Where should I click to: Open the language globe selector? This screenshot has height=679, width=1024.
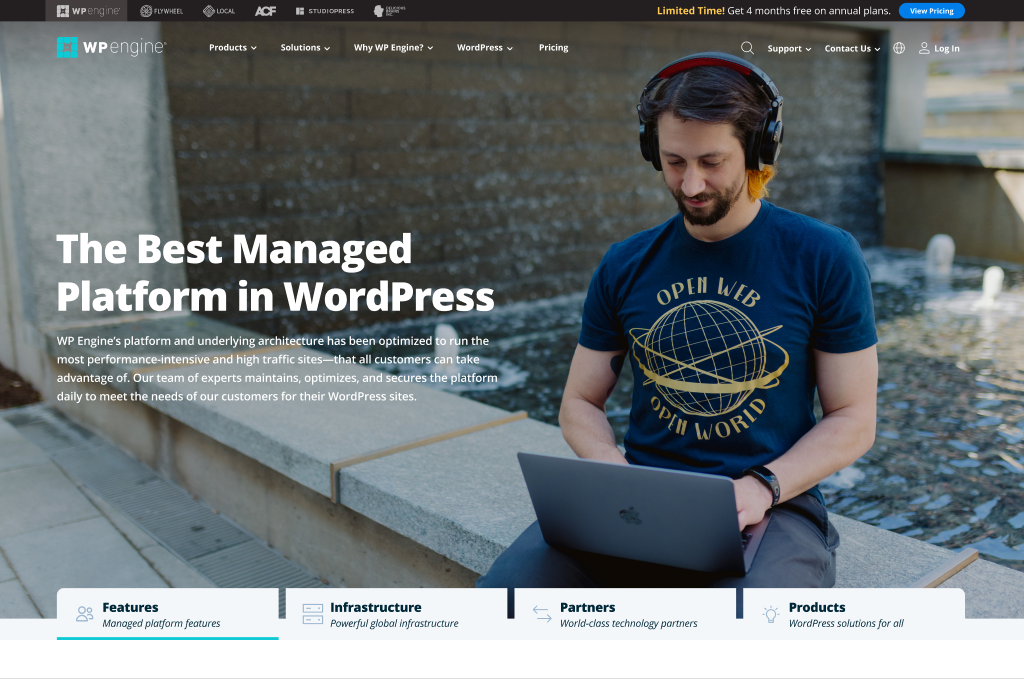[899, 48]
